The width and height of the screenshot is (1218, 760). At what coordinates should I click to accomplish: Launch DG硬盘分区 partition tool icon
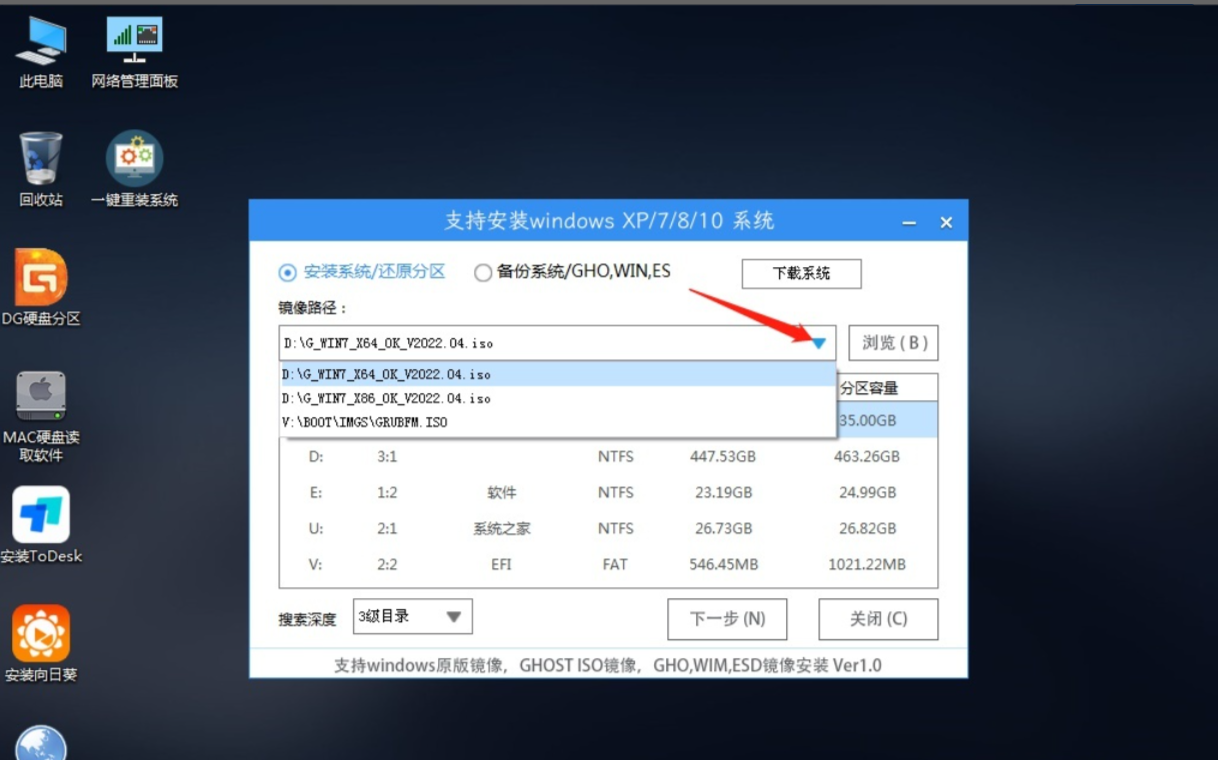point(41,288)
